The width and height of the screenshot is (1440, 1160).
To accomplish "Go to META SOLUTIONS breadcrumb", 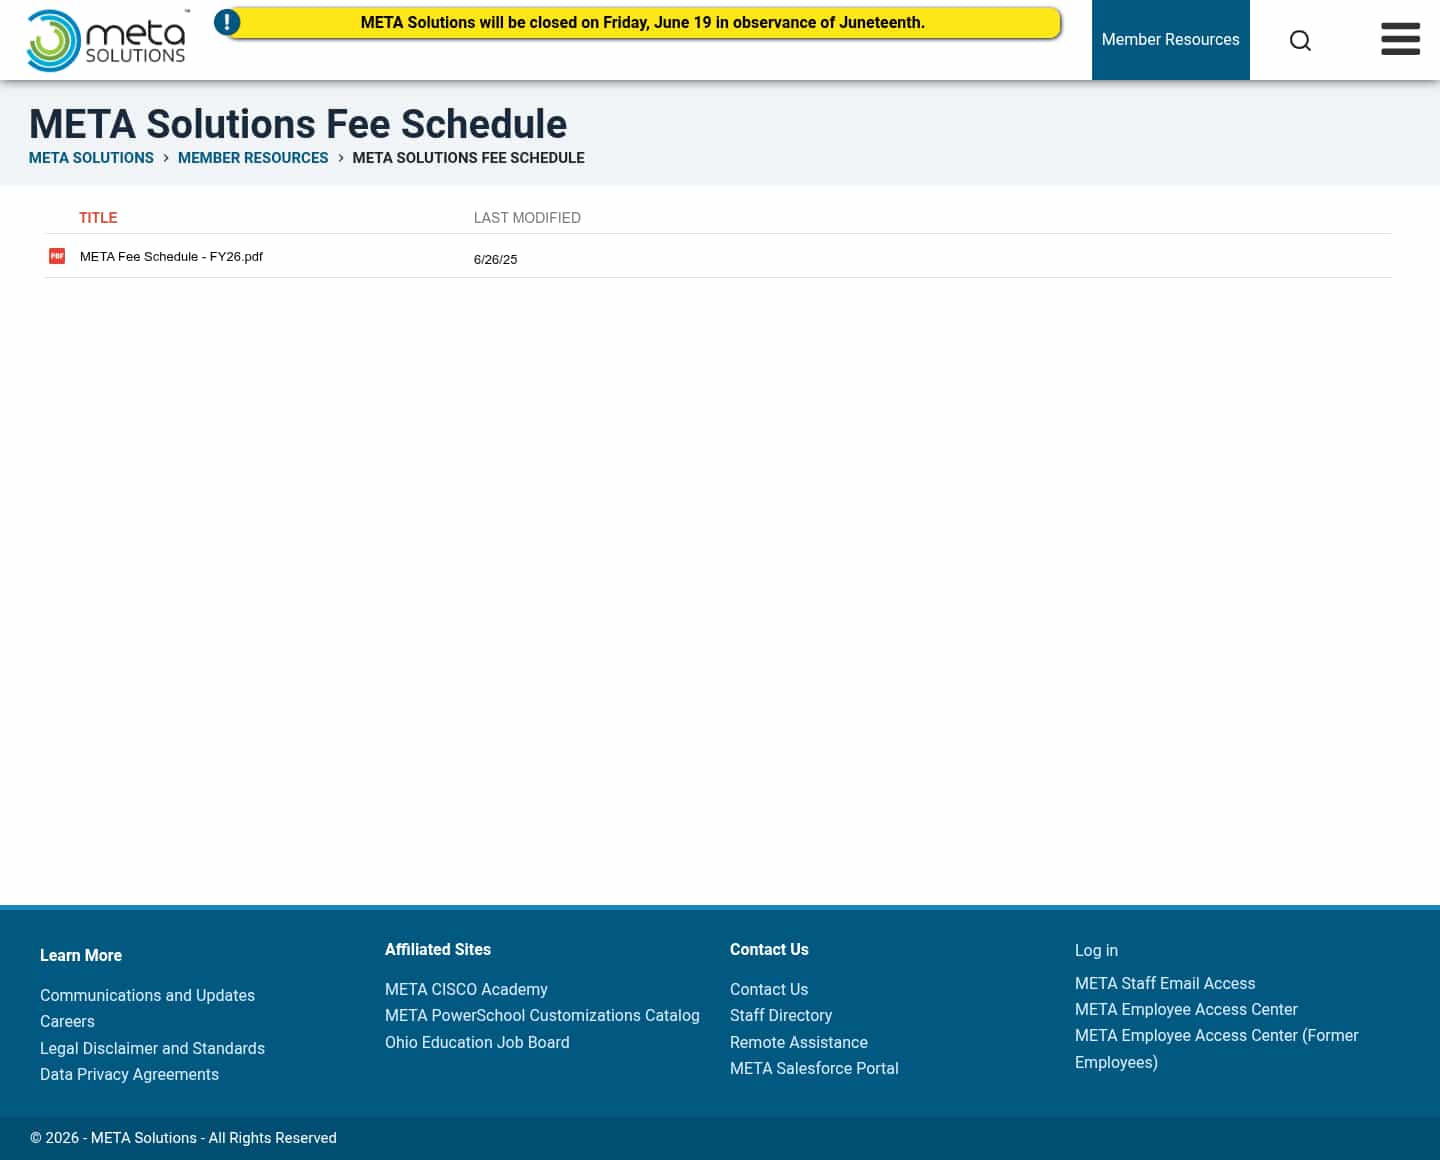I will point(91,158).
